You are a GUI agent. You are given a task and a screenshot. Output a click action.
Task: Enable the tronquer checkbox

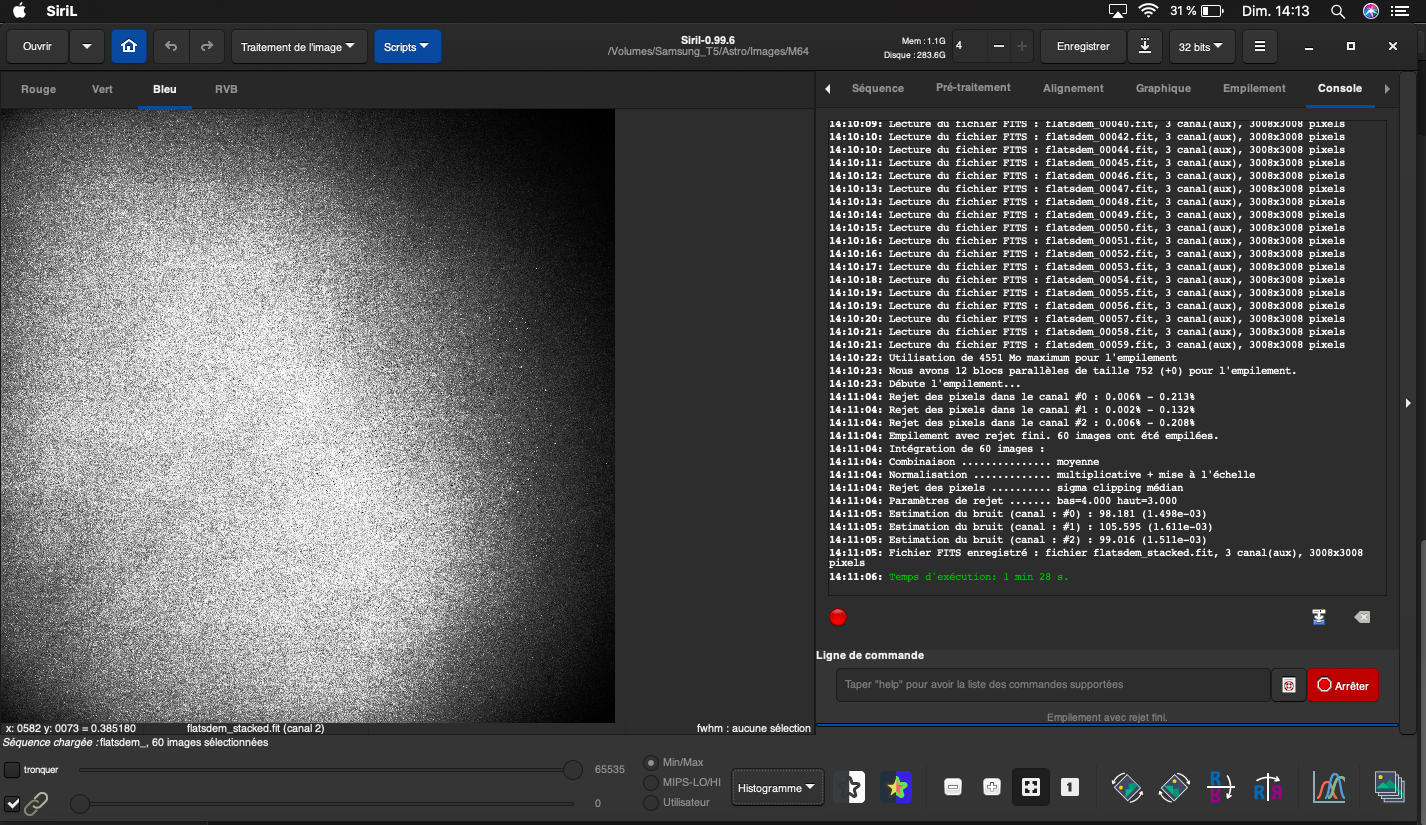pyautogui.click(x=12, y=770)
